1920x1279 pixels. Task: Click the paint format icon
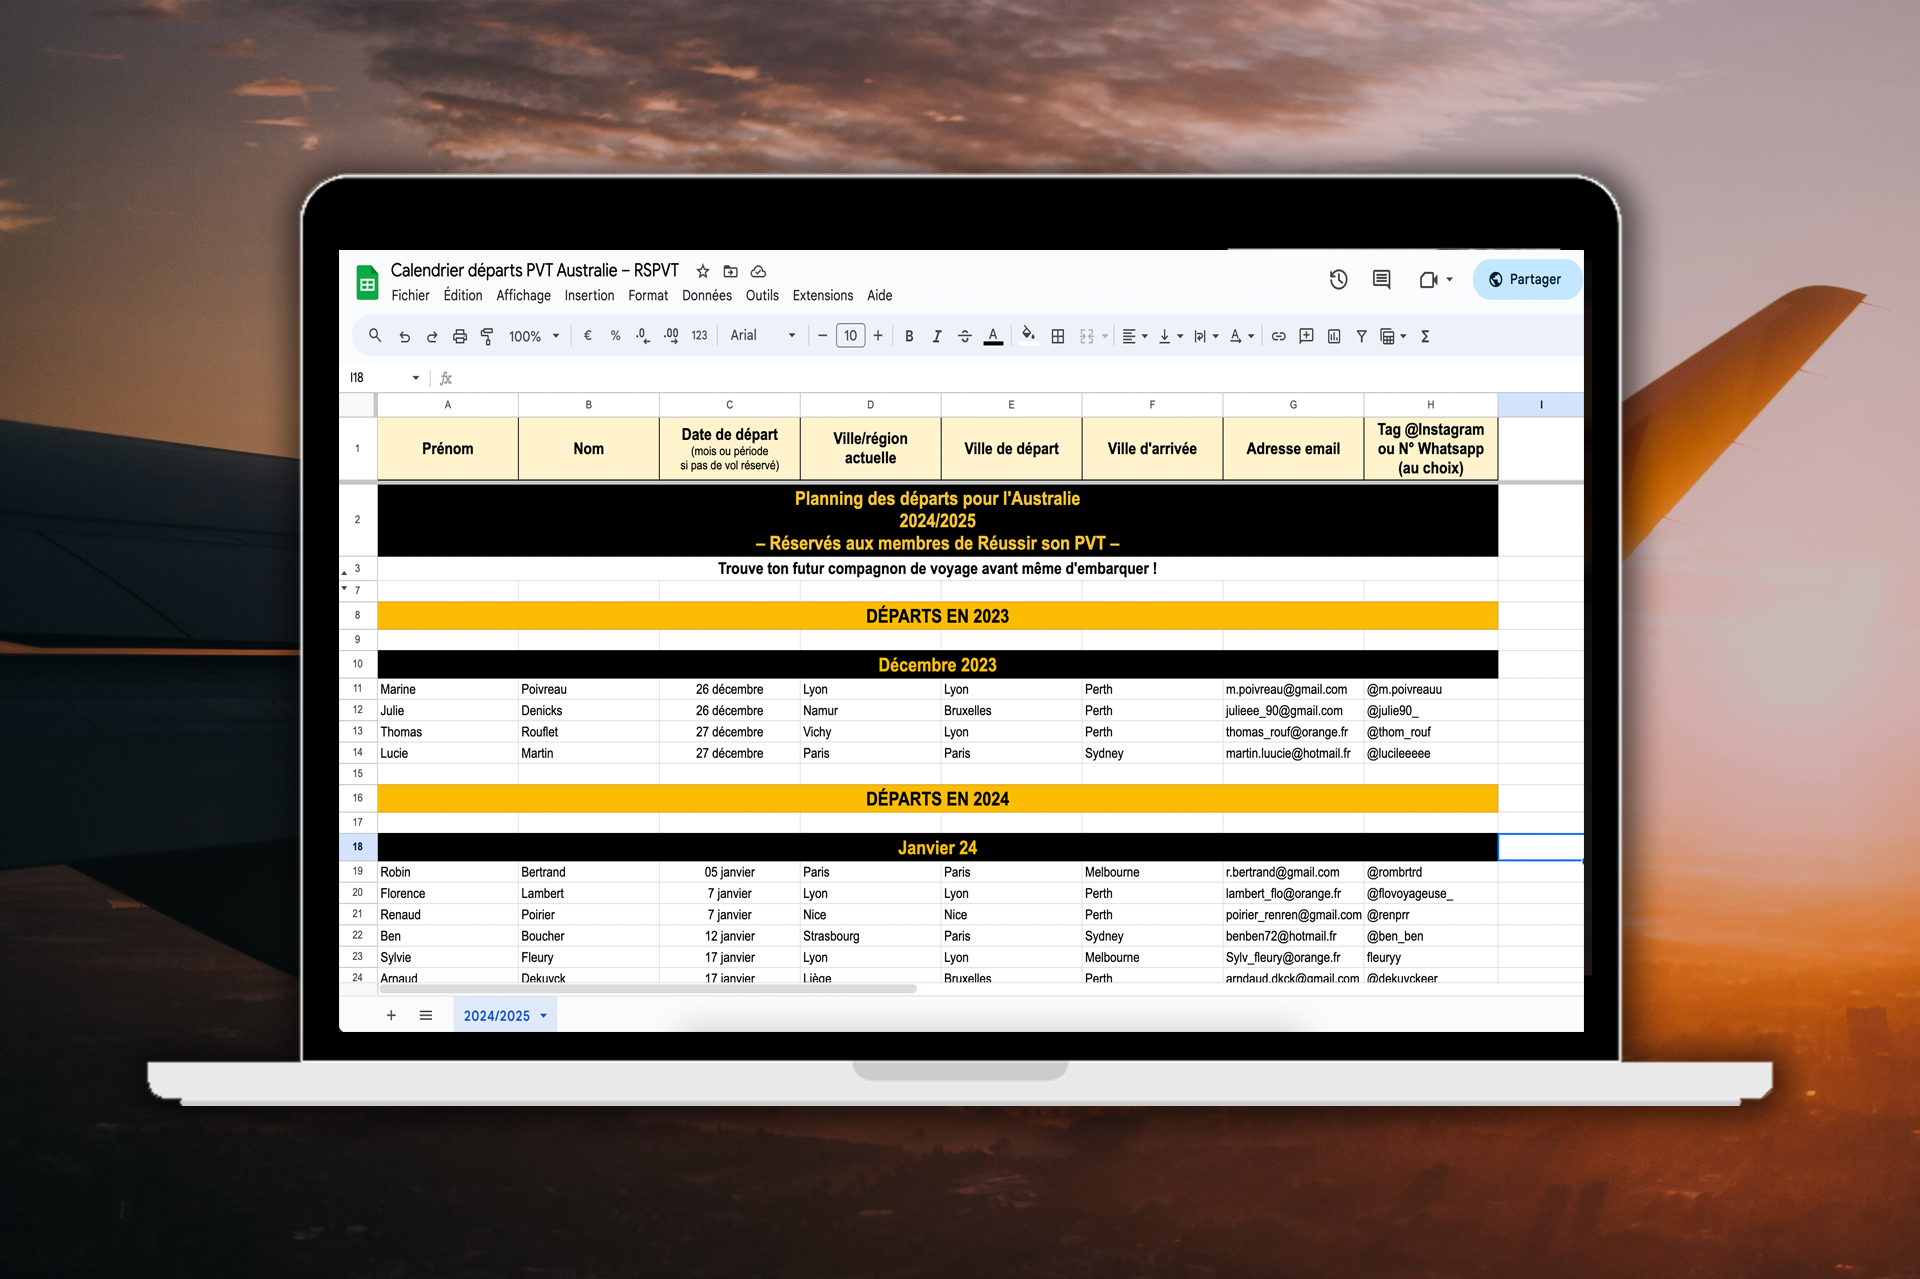[x=487, y=337]
